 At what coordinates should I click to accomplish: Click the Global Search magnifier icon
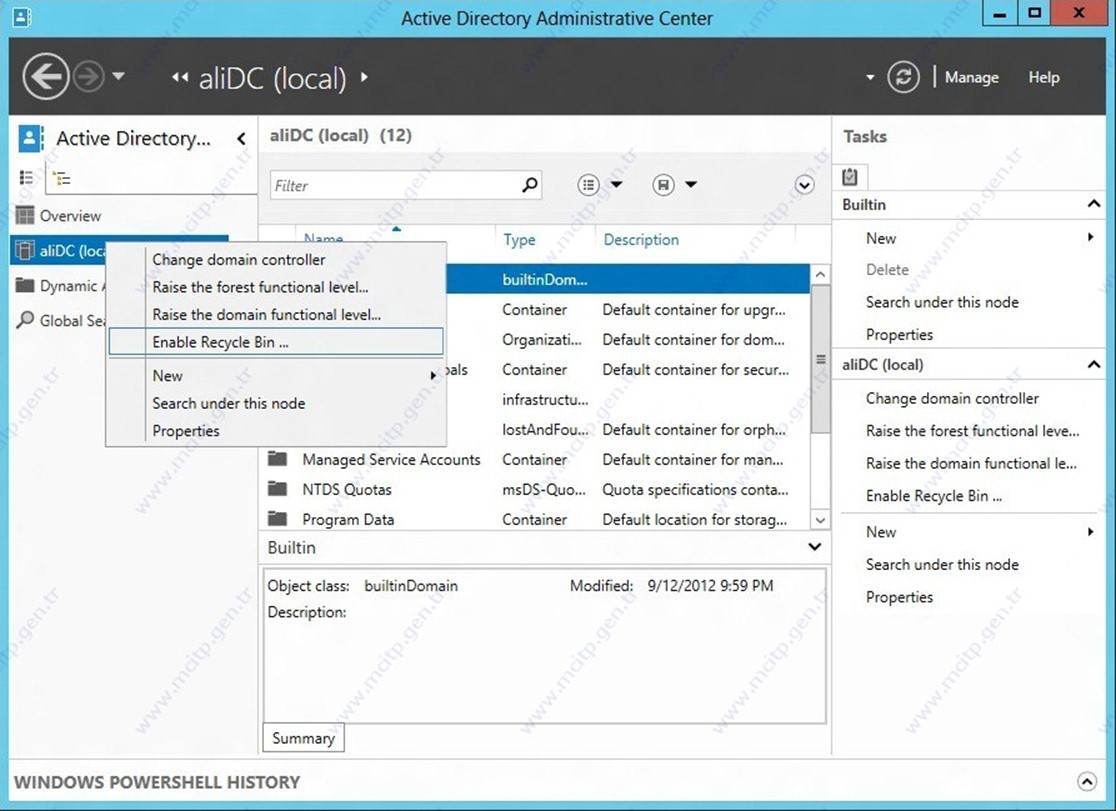coord(25,320)
